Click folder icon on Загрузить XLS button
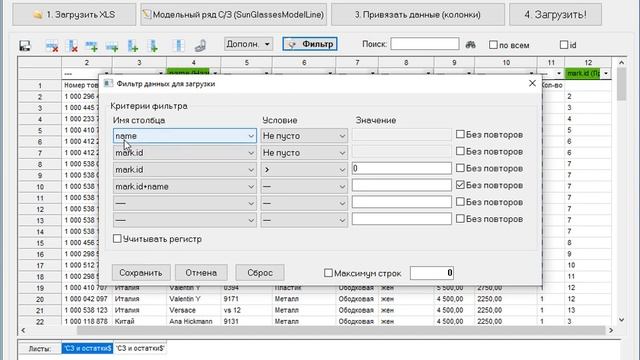 (x=38, y=15)
